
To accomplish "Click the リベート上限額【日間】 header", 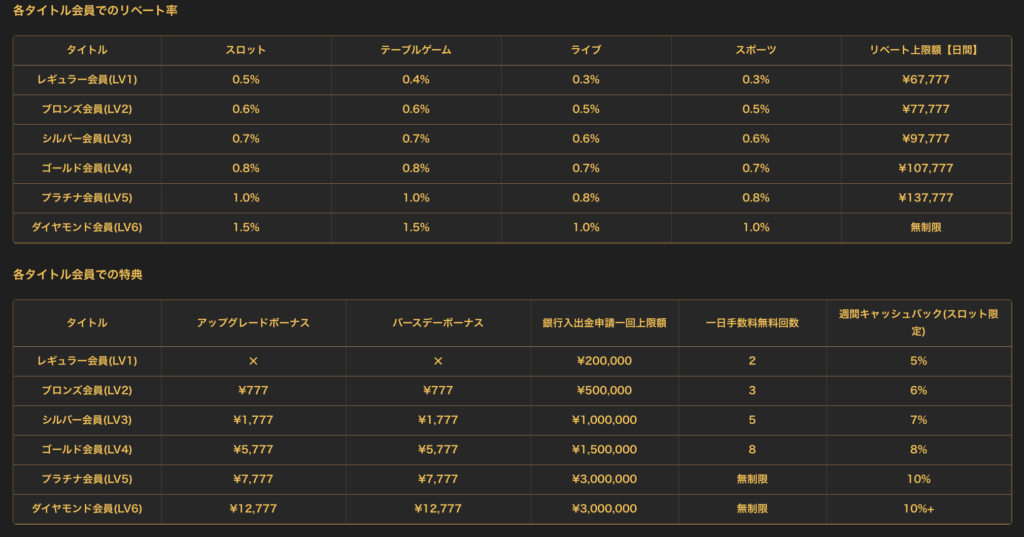I will click(x=925, y=50).
